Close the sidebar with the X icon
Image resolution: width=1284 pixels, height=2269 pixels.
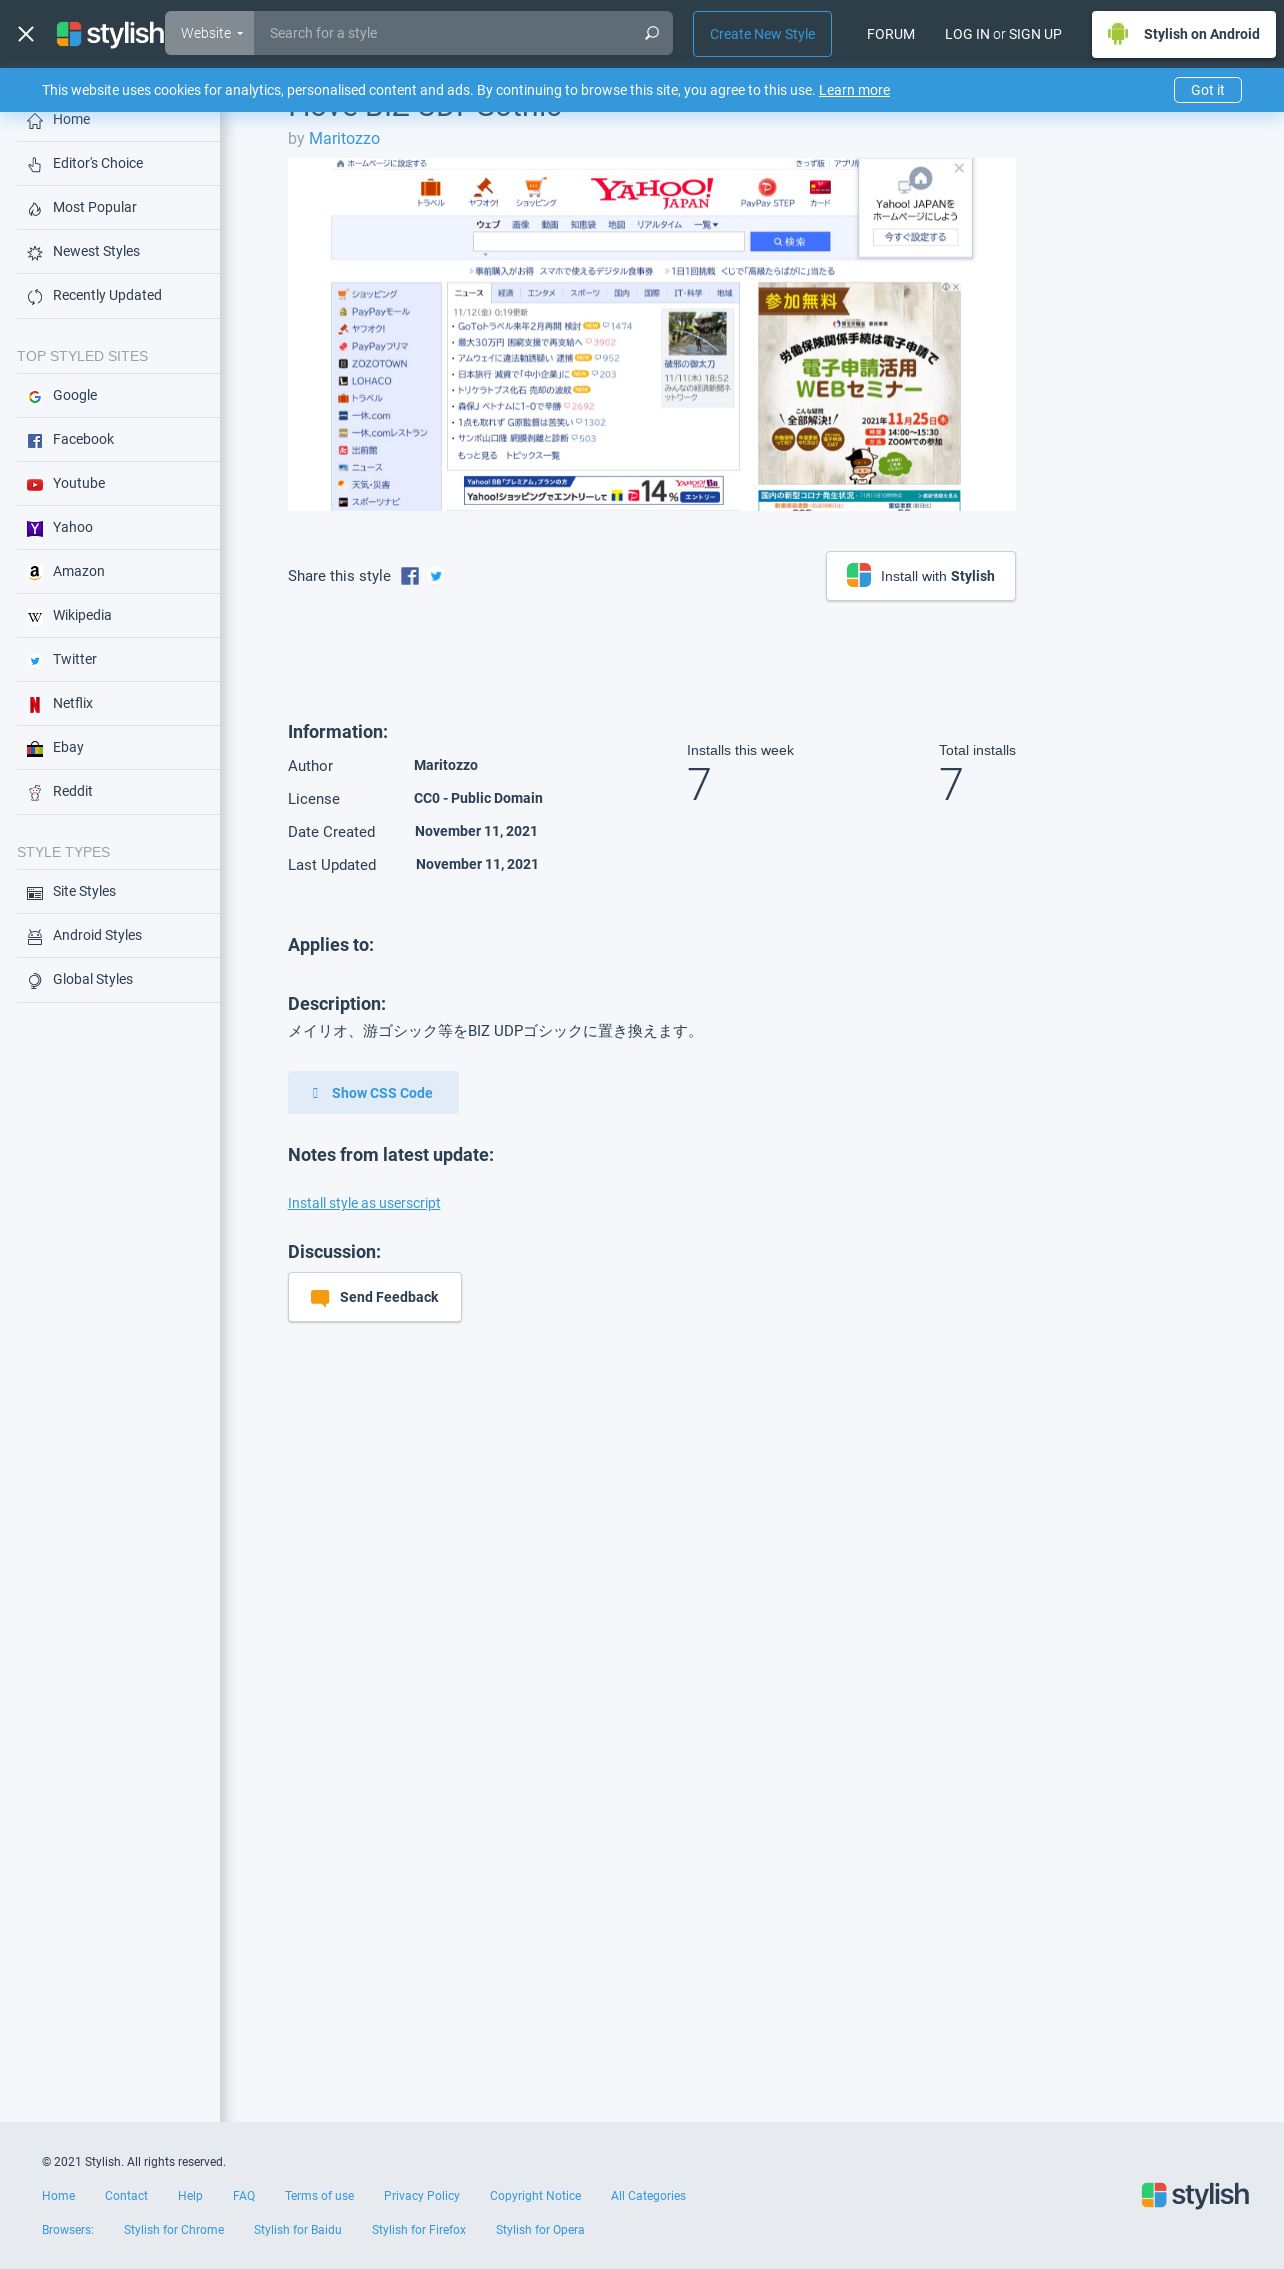pos(26,34)
